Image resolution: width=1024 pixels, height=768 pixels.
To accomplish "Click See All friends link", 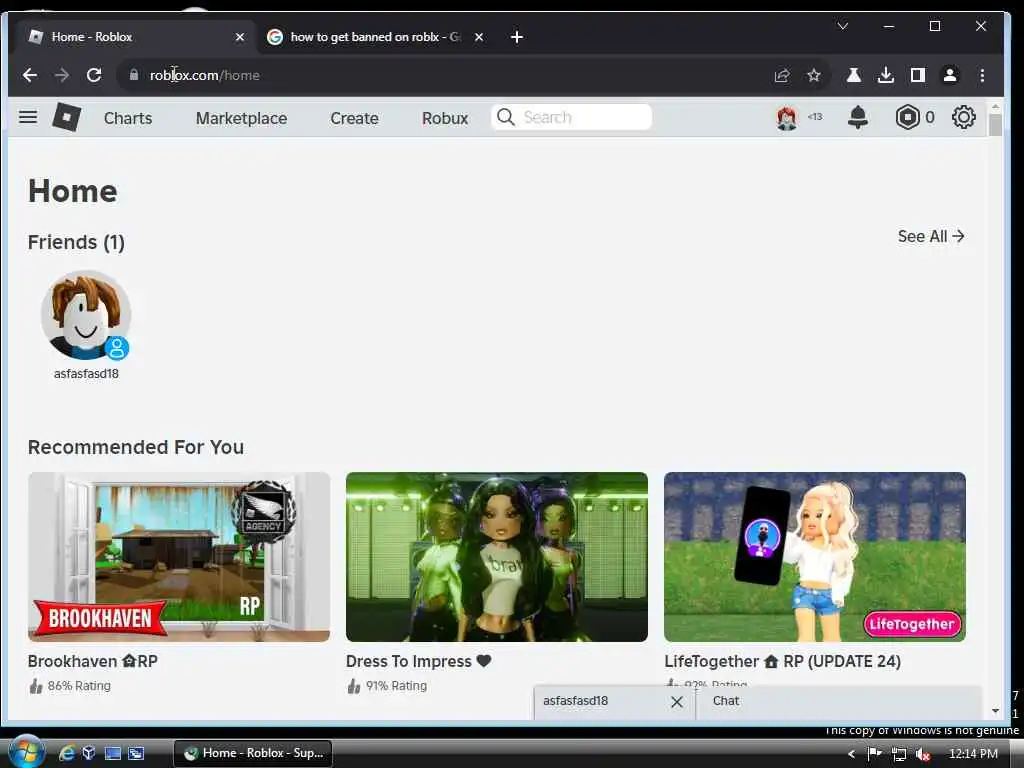I will [931, 236].
